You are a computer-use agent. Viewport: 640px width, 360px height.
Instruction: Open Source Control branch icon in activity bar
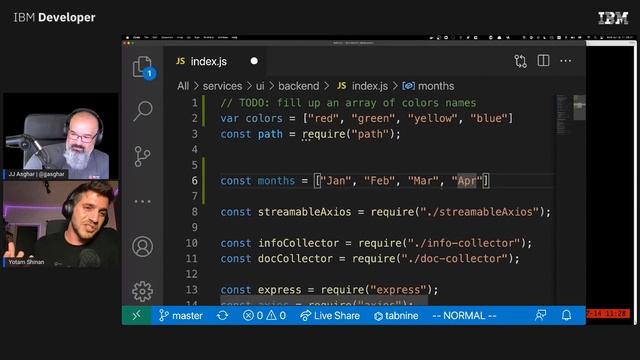tap(142, 157)
